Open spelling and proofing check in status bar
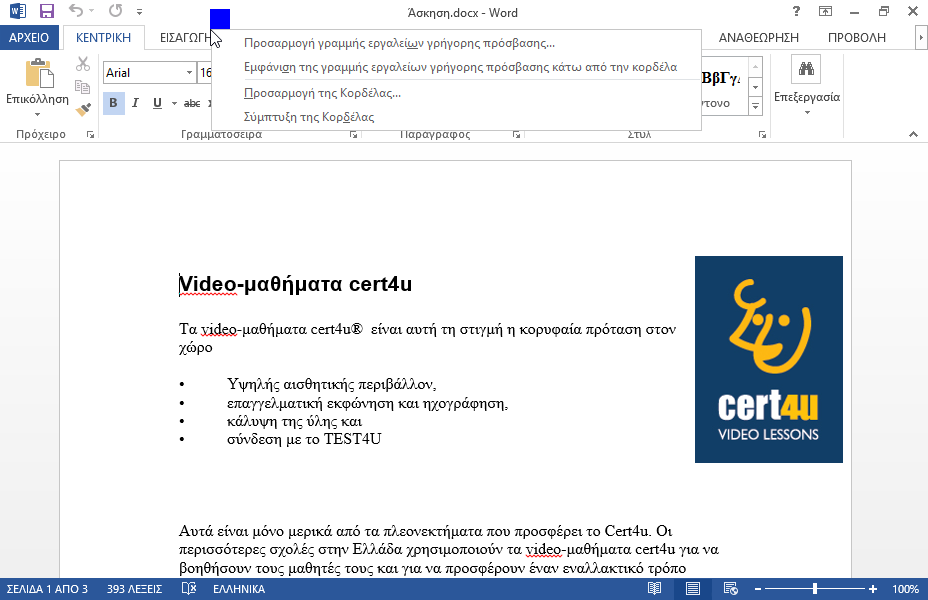 189,589
